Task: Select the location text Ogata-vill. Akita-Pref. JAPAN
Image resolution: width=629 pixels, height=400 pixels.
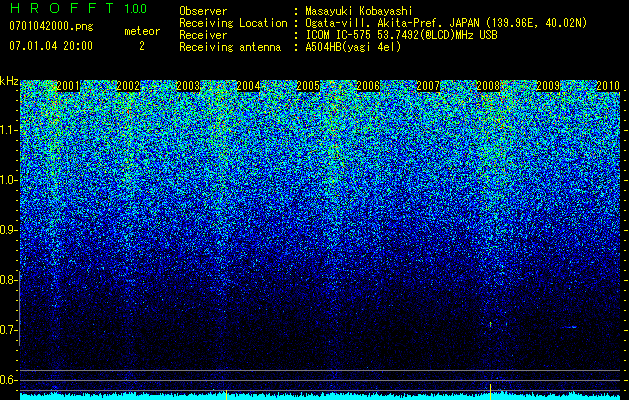Action: click(x=392, y=23)
